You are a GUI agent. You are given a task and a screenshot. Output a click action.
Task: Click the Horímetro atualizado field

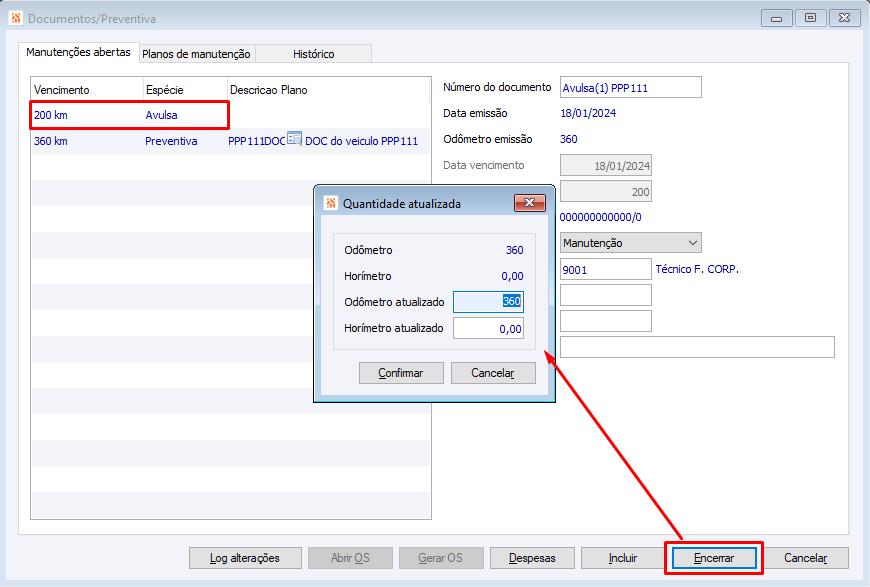pos(488,328)
